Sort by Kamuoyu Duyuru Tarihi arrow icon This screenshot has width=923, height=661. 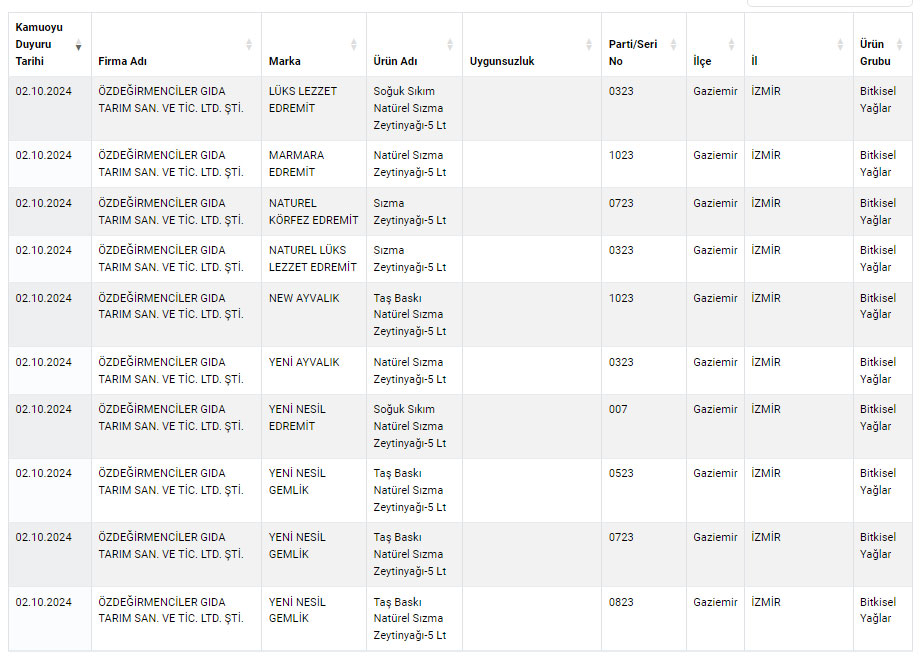[79, 45]
